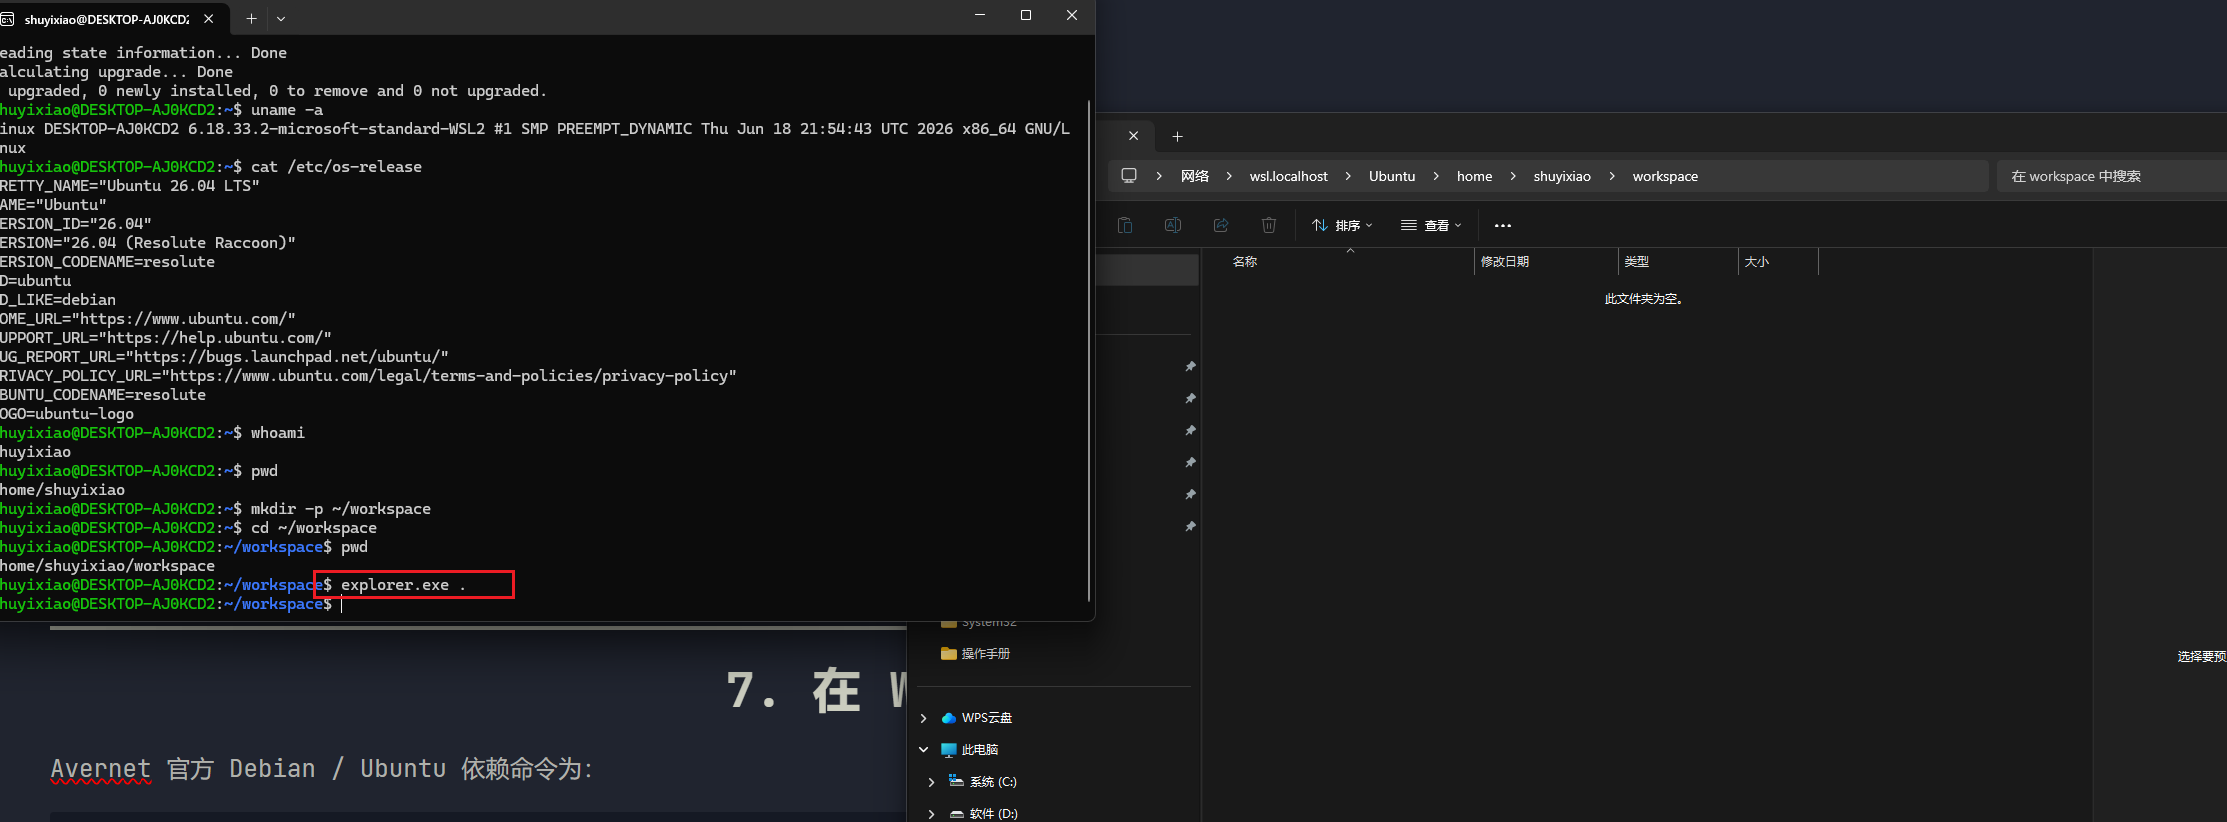Go to shuyixiao in the breadcrumb
2227x822 pixels.
click(x=1562, y=176)
